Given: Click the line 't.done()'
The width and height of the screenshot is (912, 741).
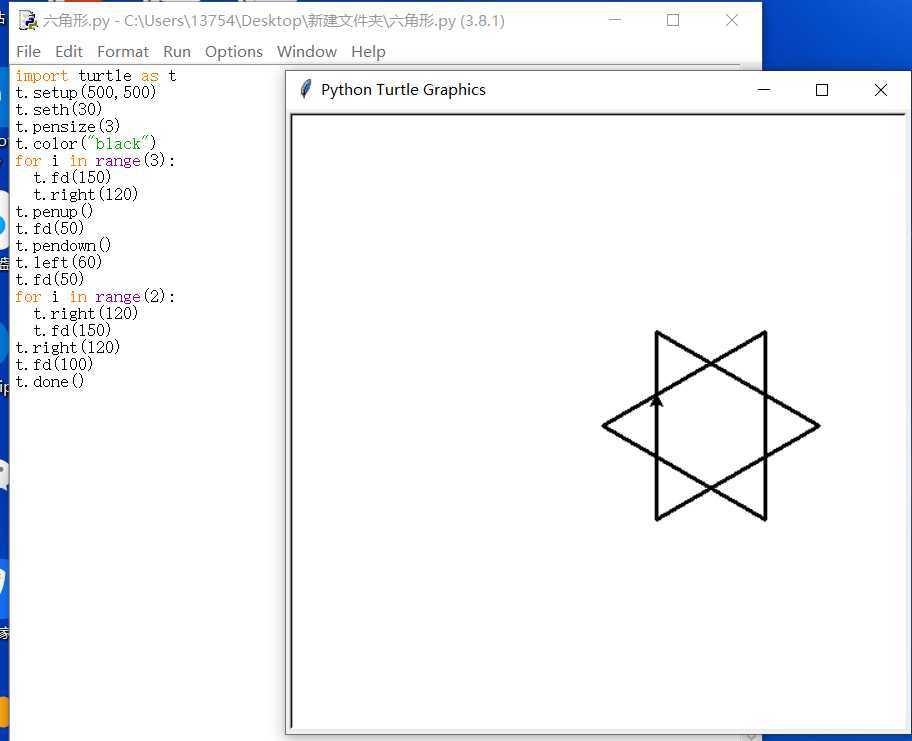Looking at the screenshot, I should pyautogui.click(x=50, y=382).
